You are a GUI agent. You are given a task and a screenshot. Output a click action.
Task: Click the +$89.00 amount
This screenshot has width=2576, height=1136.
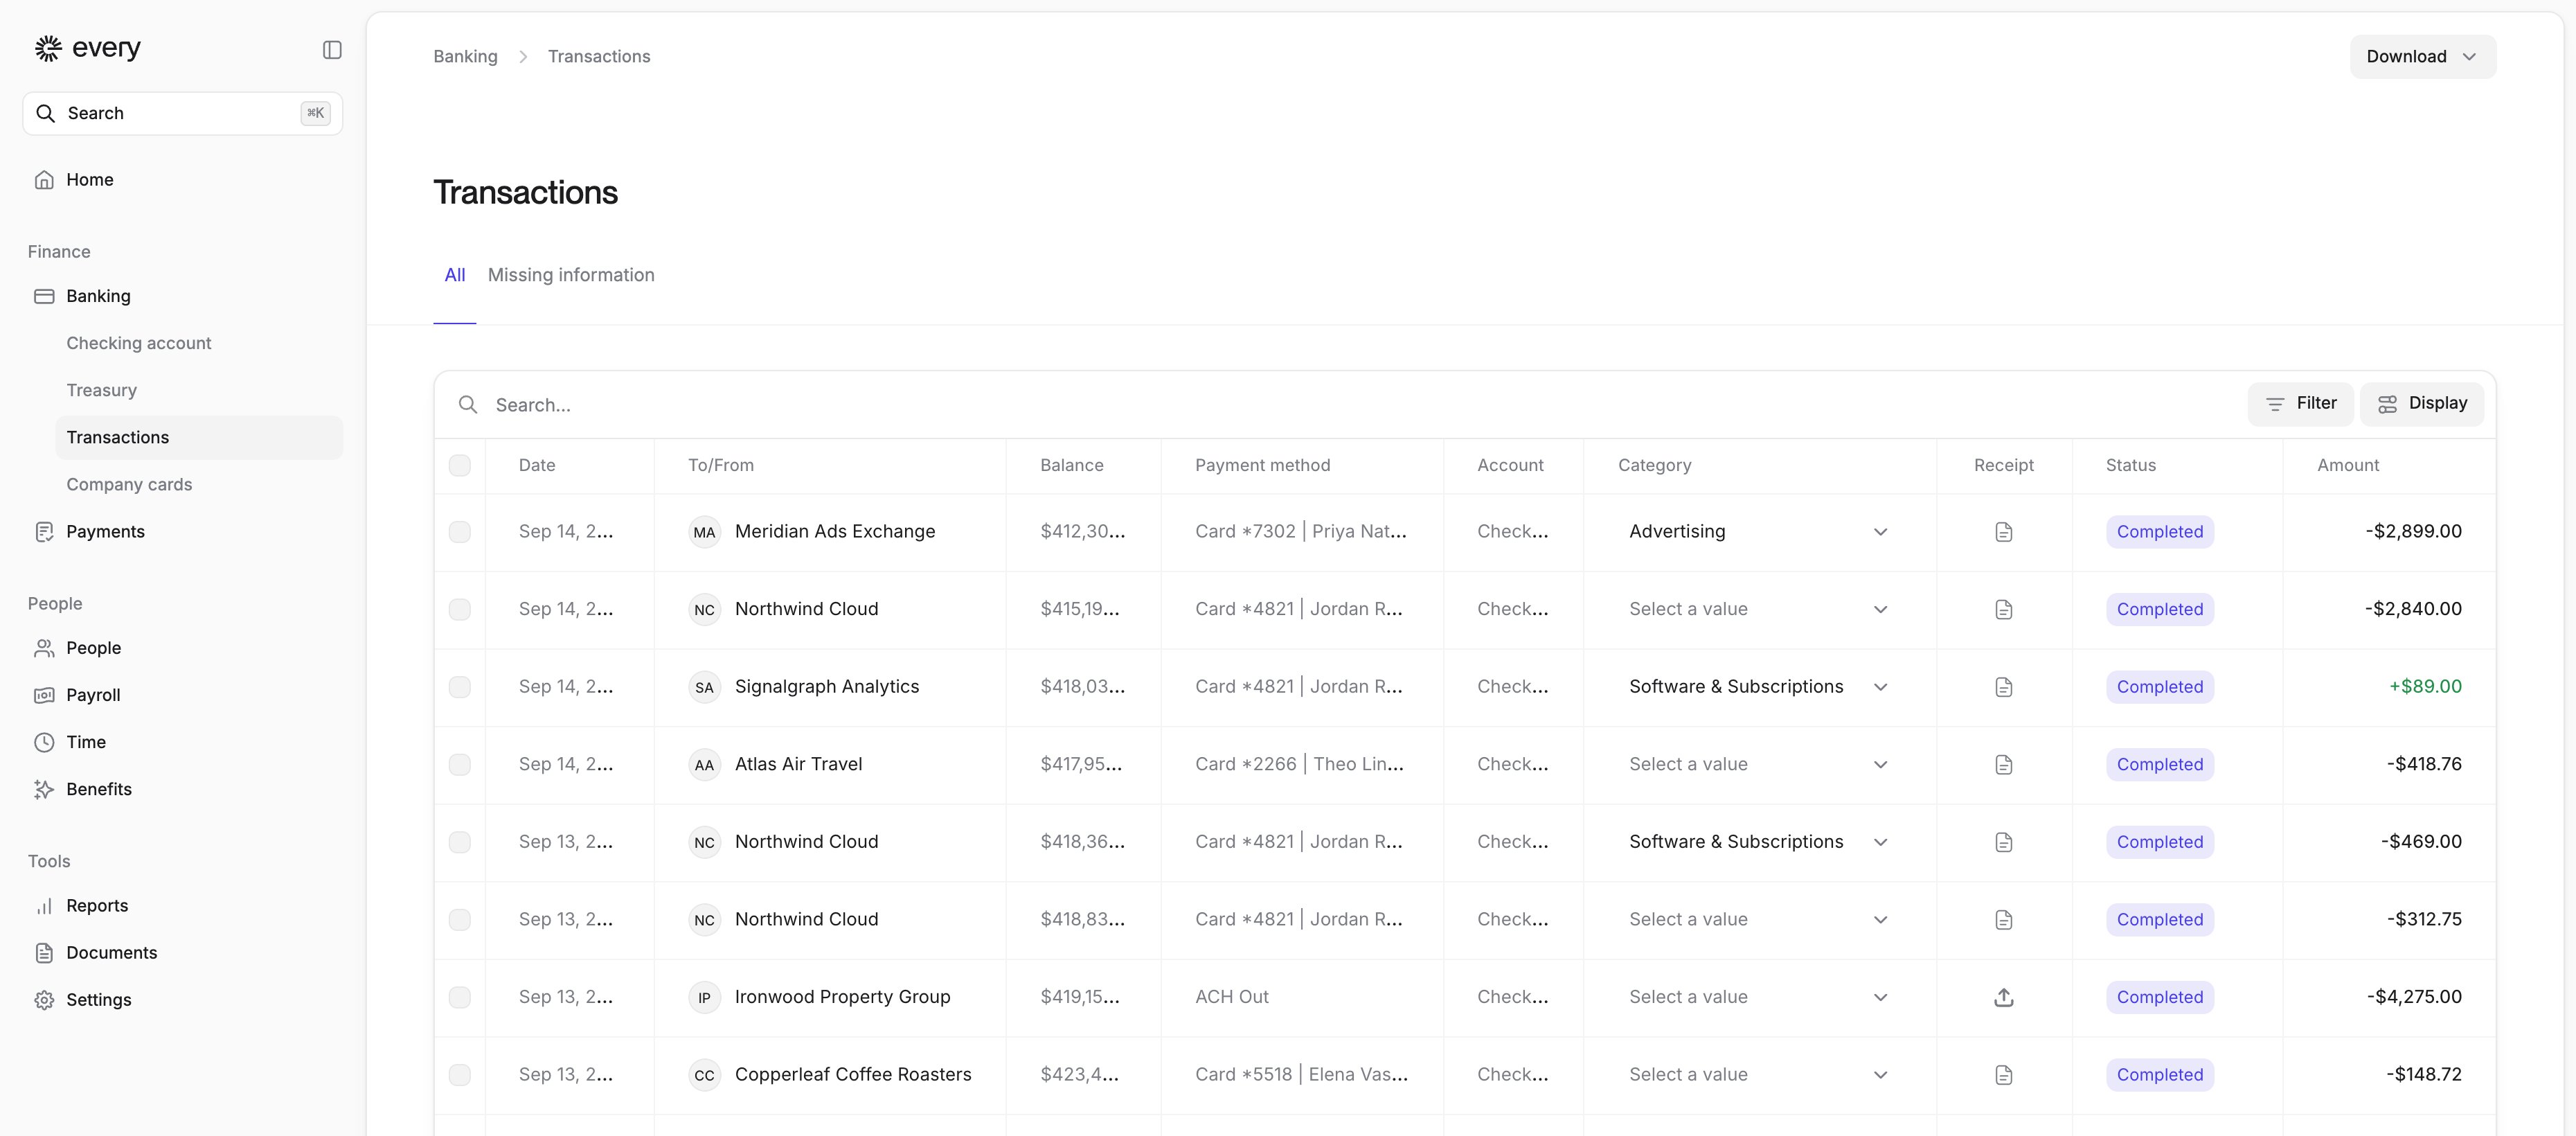2425,687
